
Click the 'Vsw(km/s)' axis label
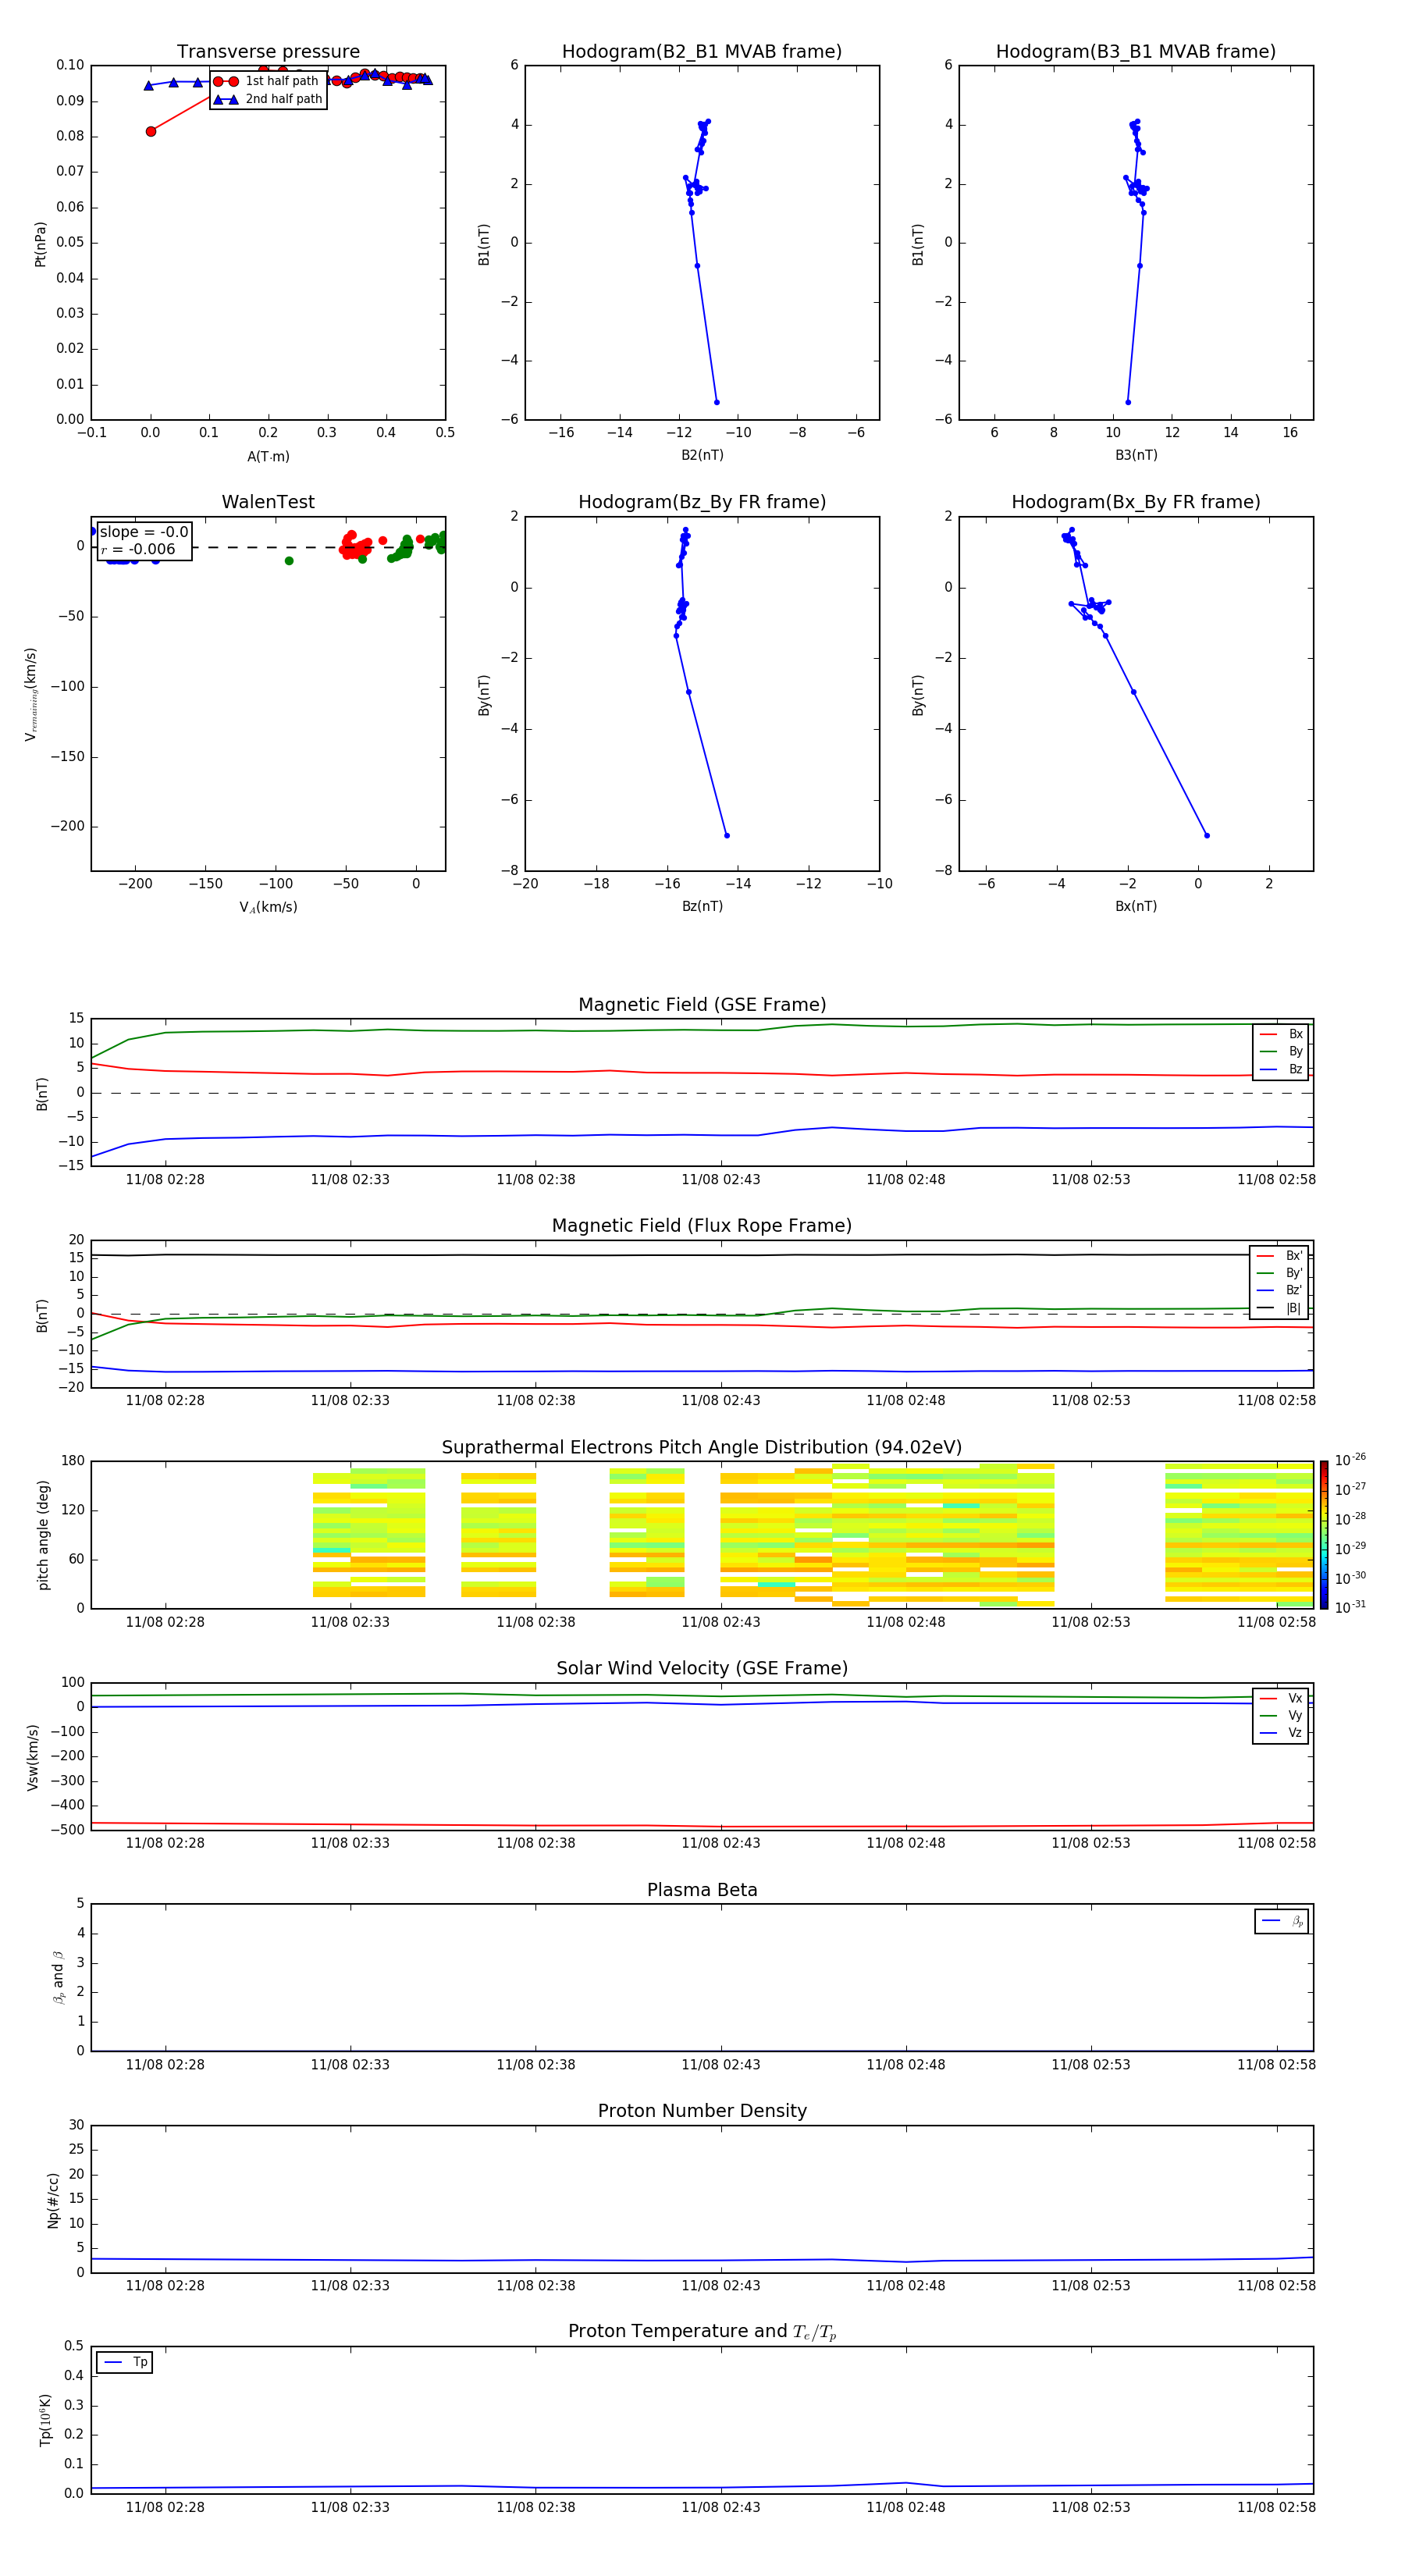point(33,1757)
